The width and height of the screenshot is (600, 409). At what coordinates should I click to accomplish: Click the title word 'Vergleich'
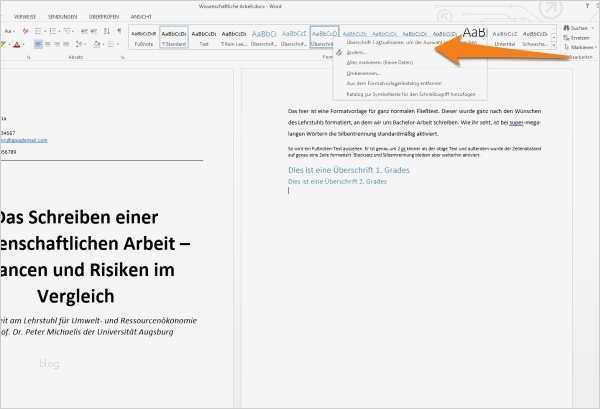pos(76,296)
